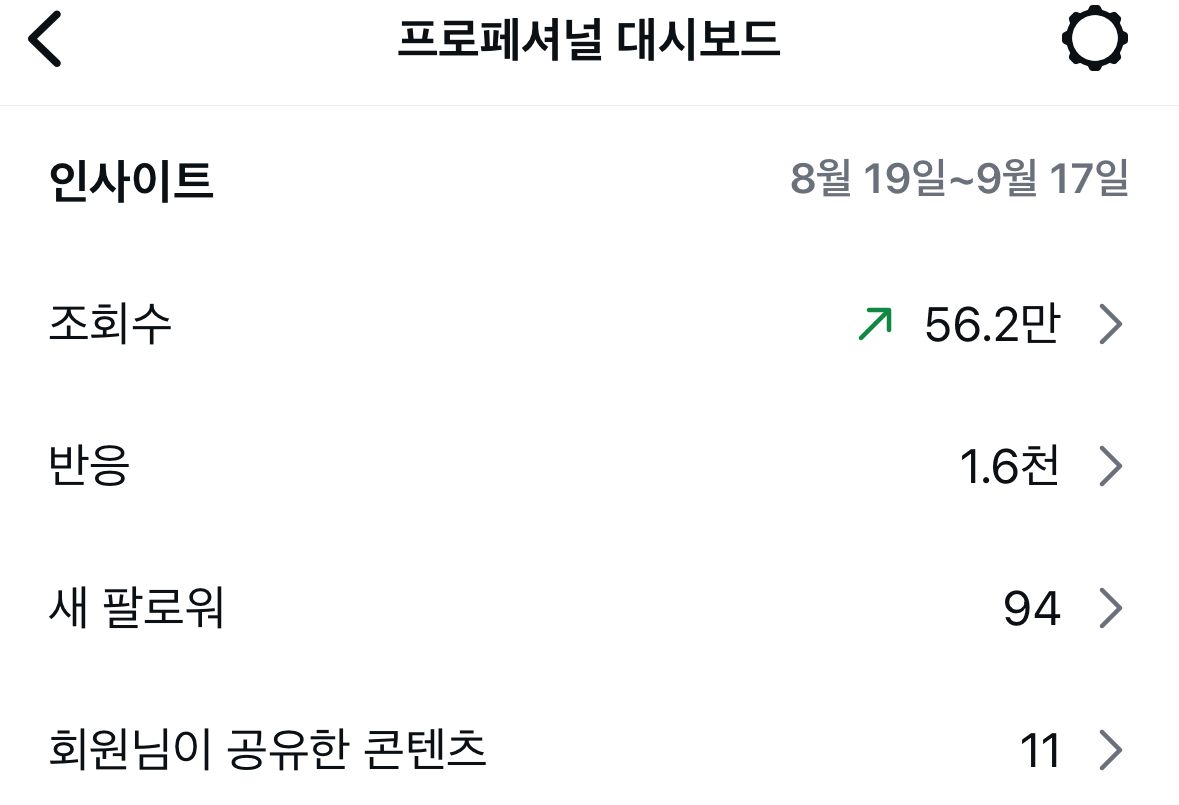Open the 반응 insights row label
The image size is (1179, 805).
89,467
